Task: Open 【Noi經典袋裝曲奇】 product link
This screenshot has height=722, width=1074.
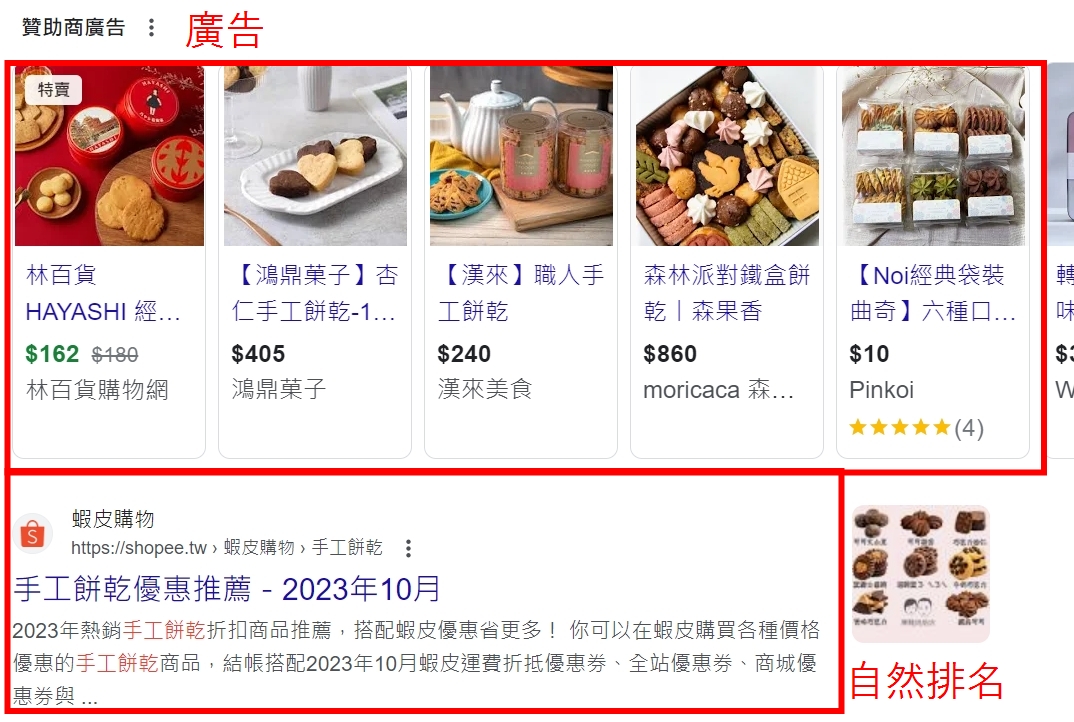Action: click(932, 293)
